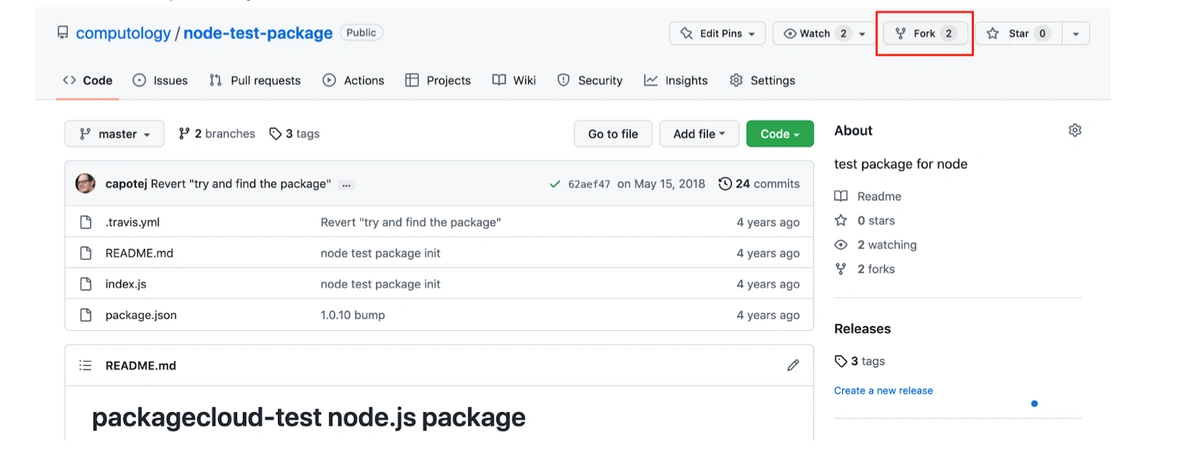
Task: Click the Watch count badge 2
Action: click(843, 33)
